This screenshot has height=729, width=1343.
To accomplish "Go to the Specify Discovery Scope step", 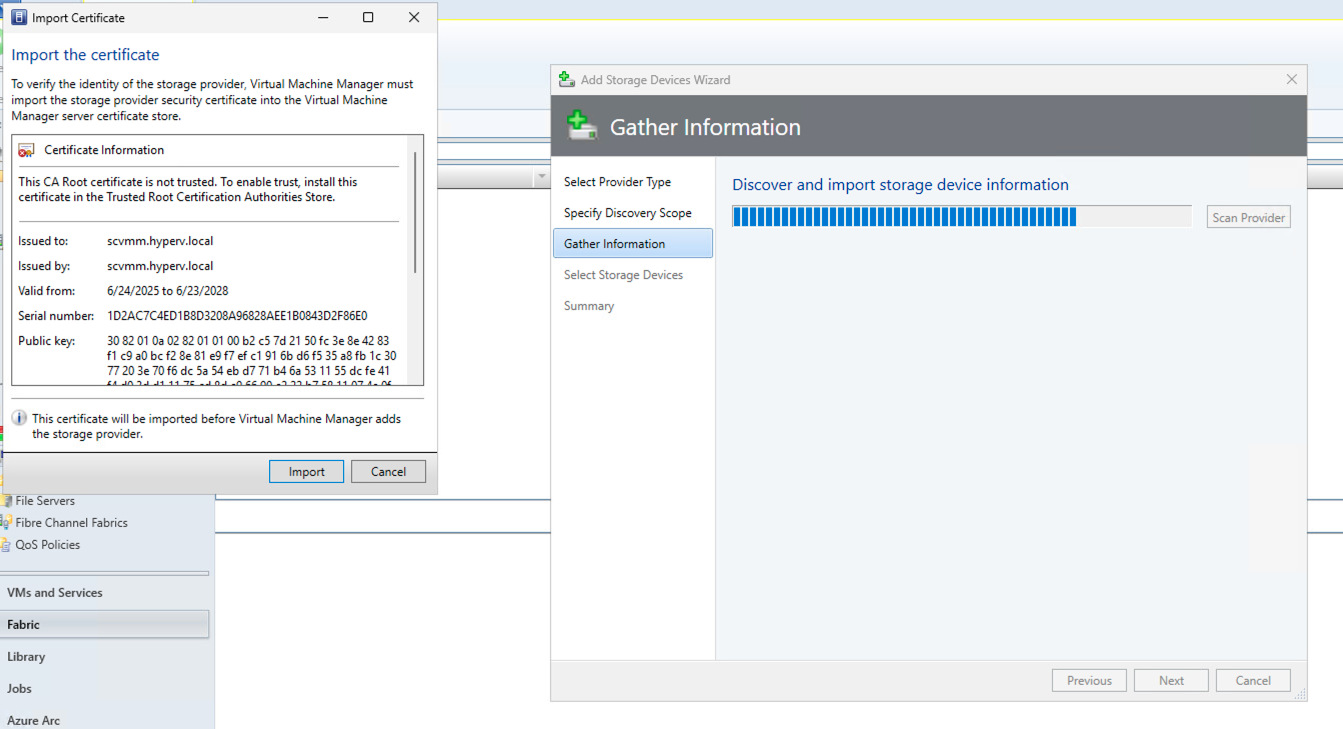I will pyautogui.click(x=627, y=213).
